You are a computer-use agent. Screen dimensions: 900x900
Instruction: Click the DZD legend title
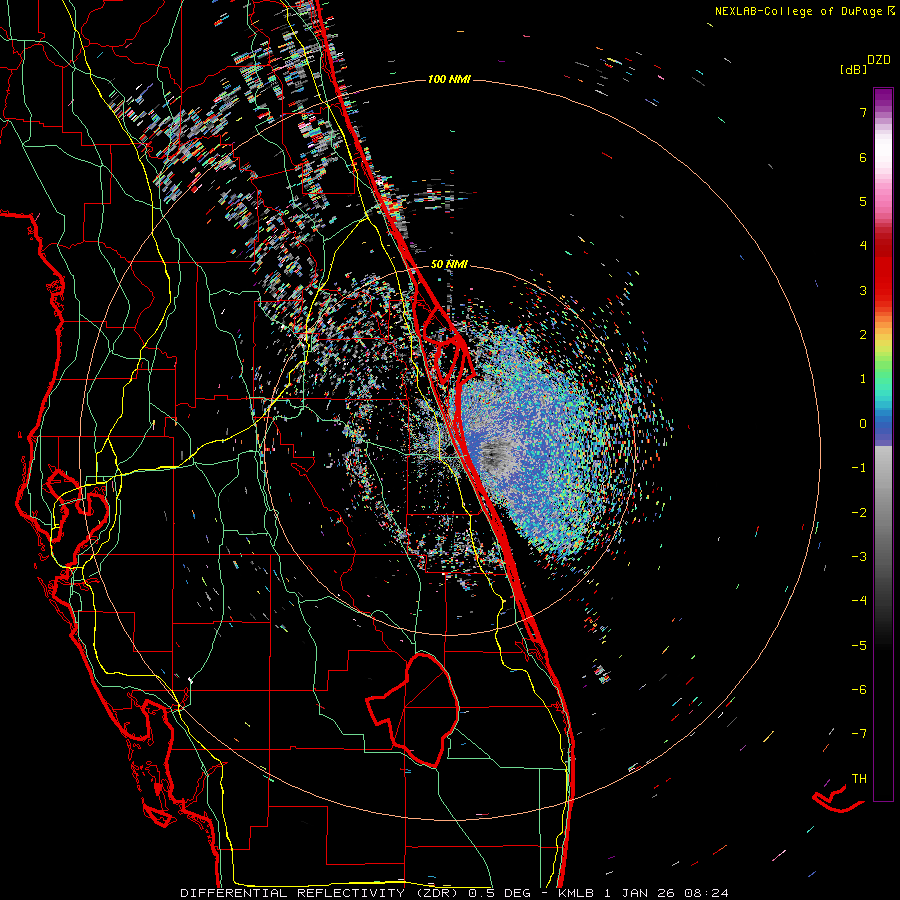[x=879, y=60]
